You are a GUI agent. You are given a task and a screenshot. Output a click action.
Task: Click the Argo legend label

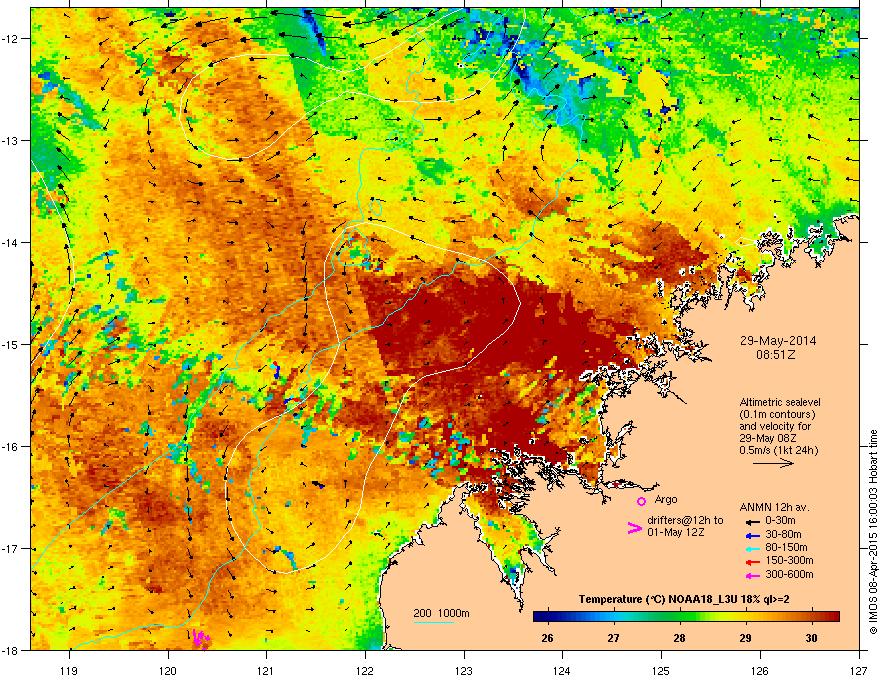coord(666,500)
